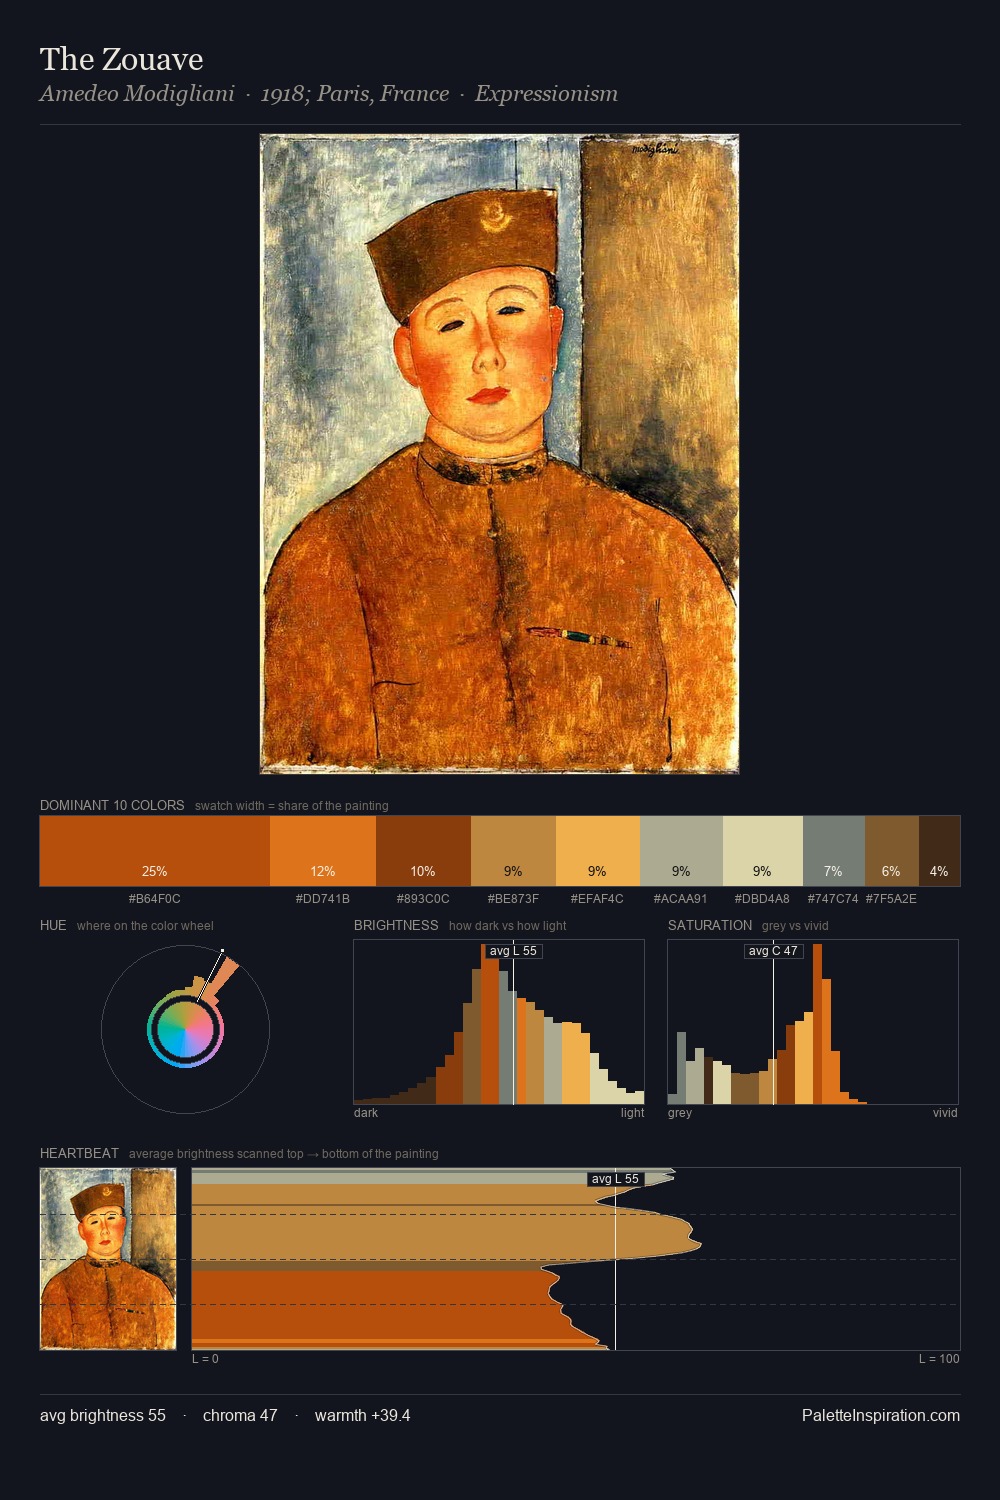
Task: Pick the #DBD4A8 pale cream swatch
Action: click(x=763, y=851)
